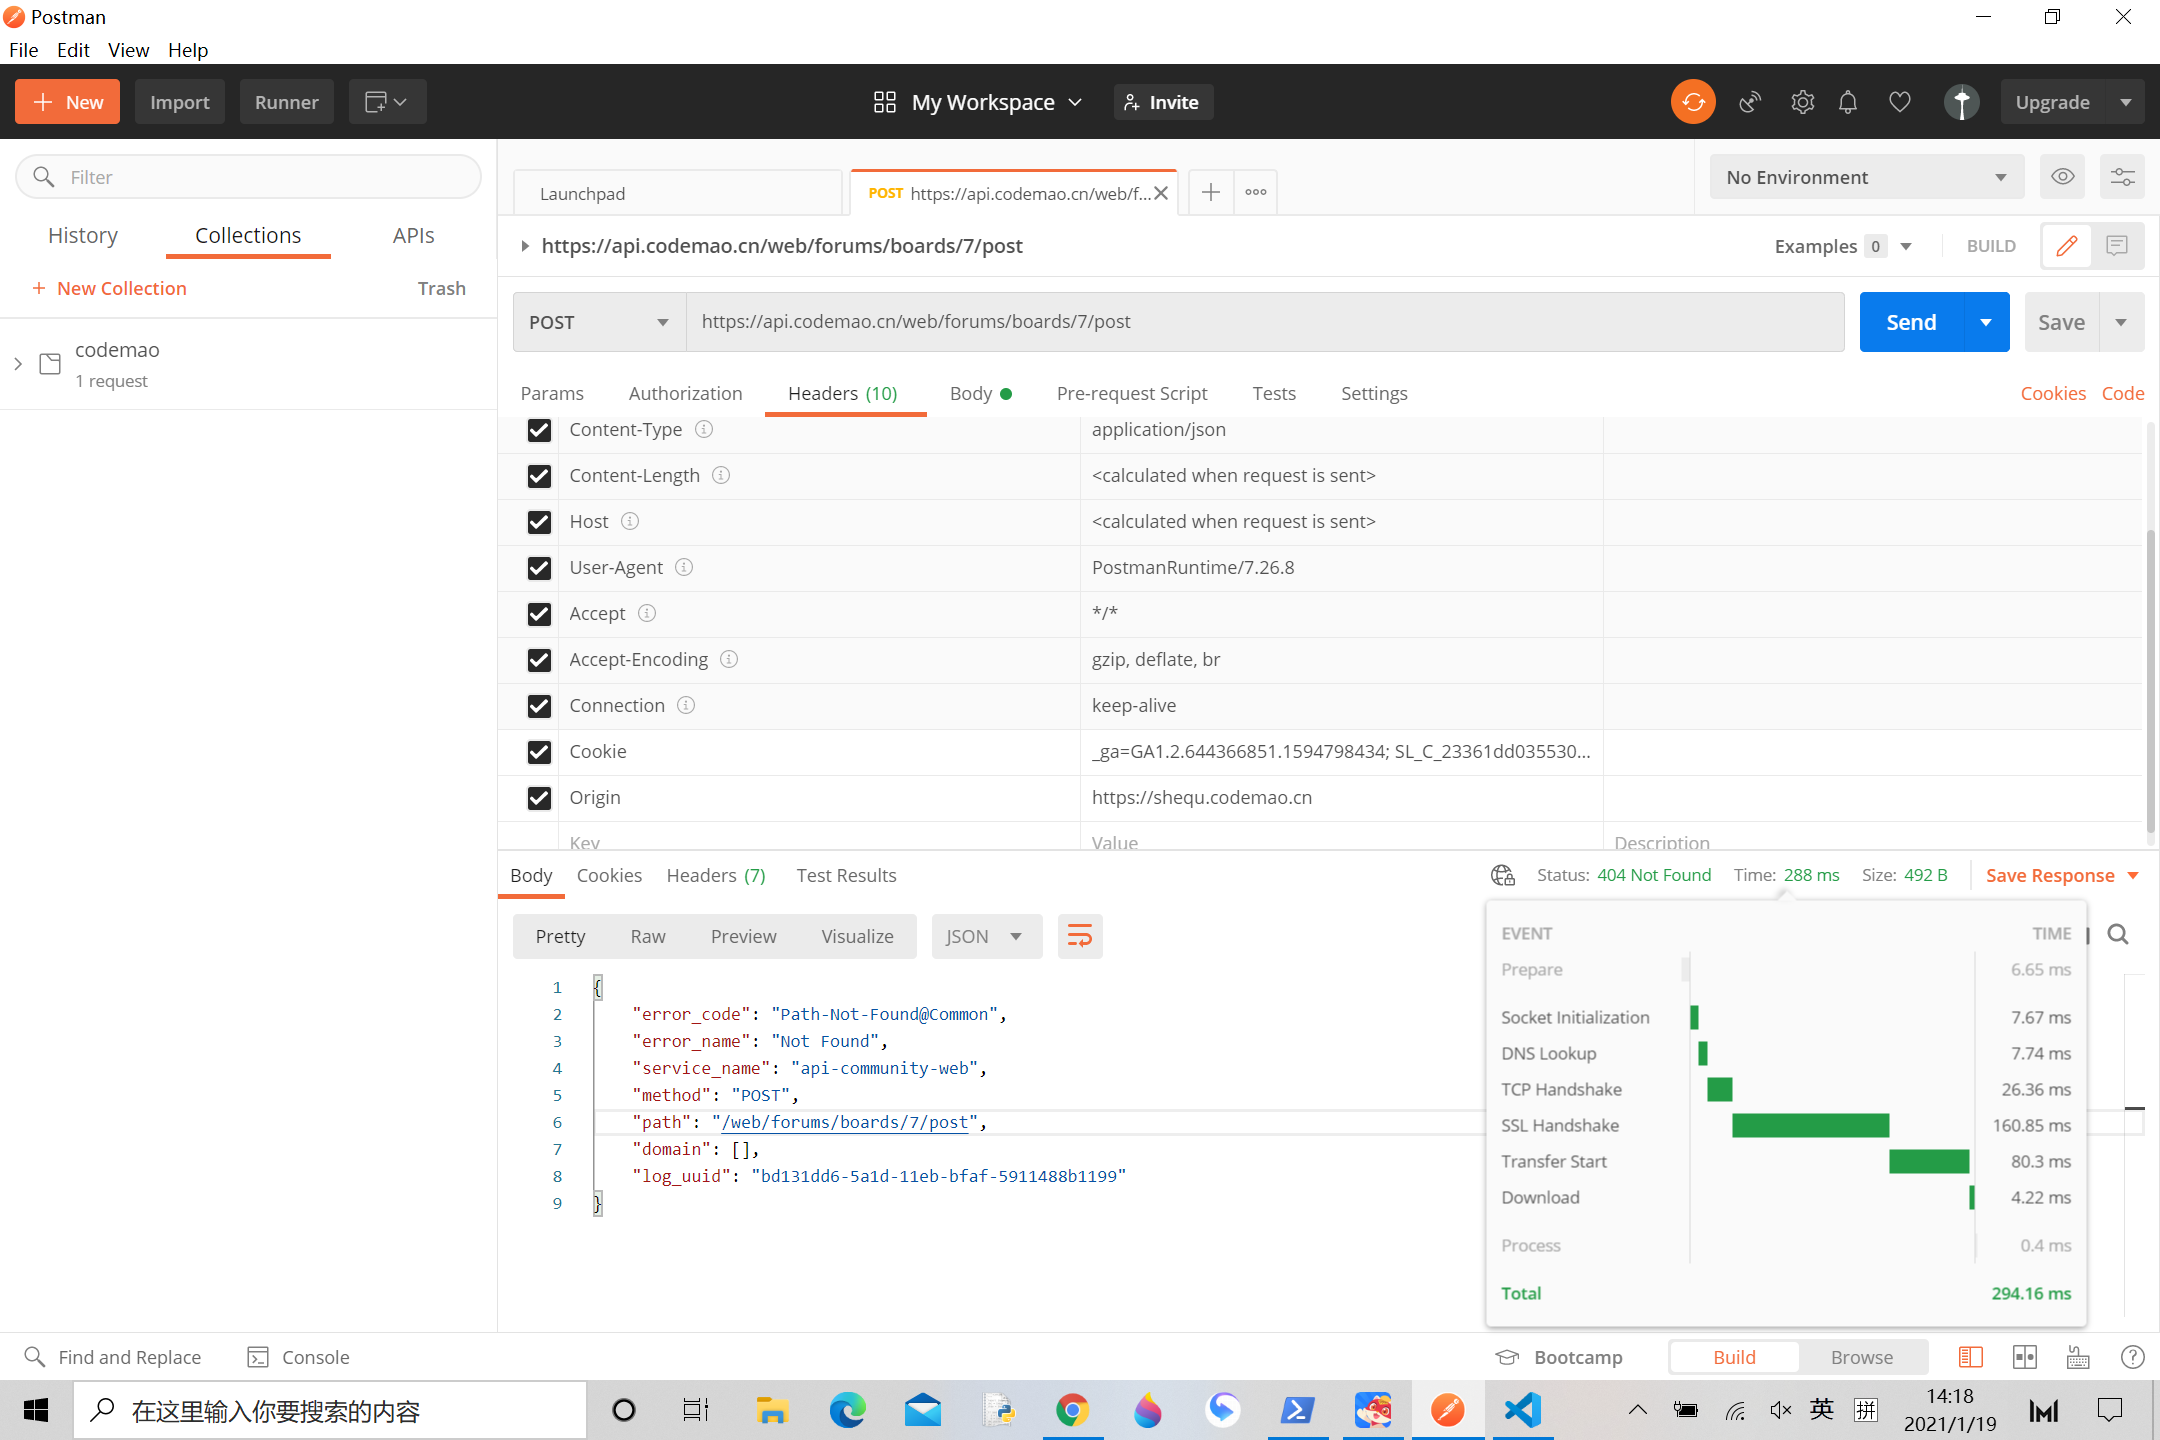Click the Host header info icon

tap(630, 521)
